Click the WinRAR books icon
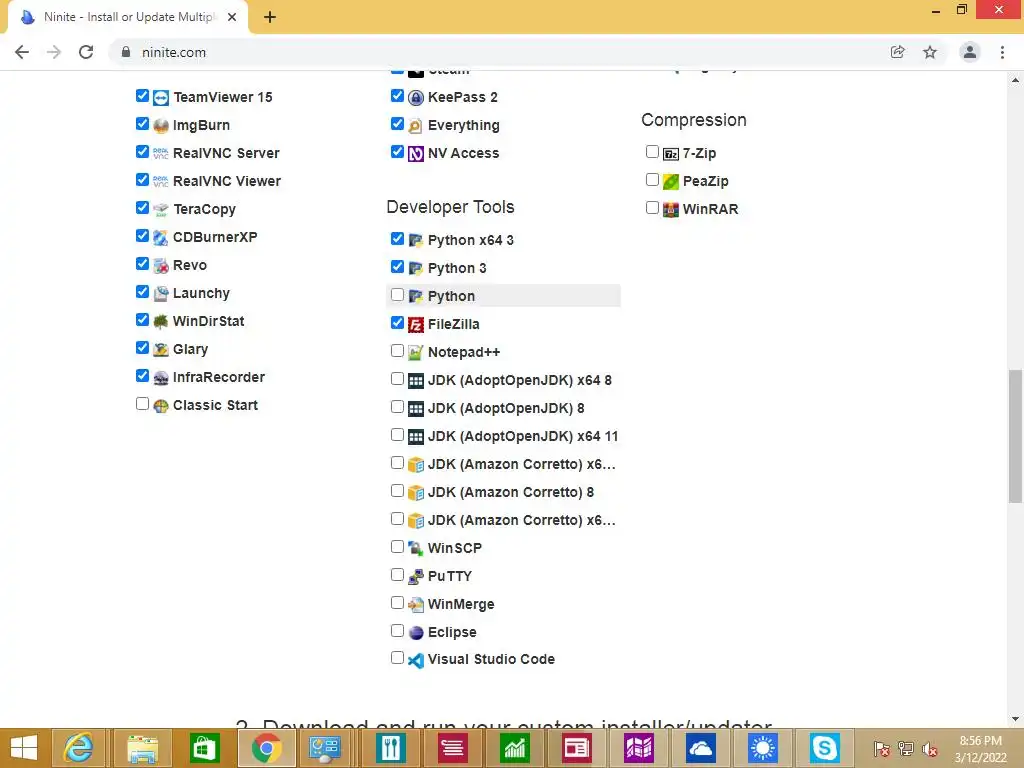 (x=671, y=210)
